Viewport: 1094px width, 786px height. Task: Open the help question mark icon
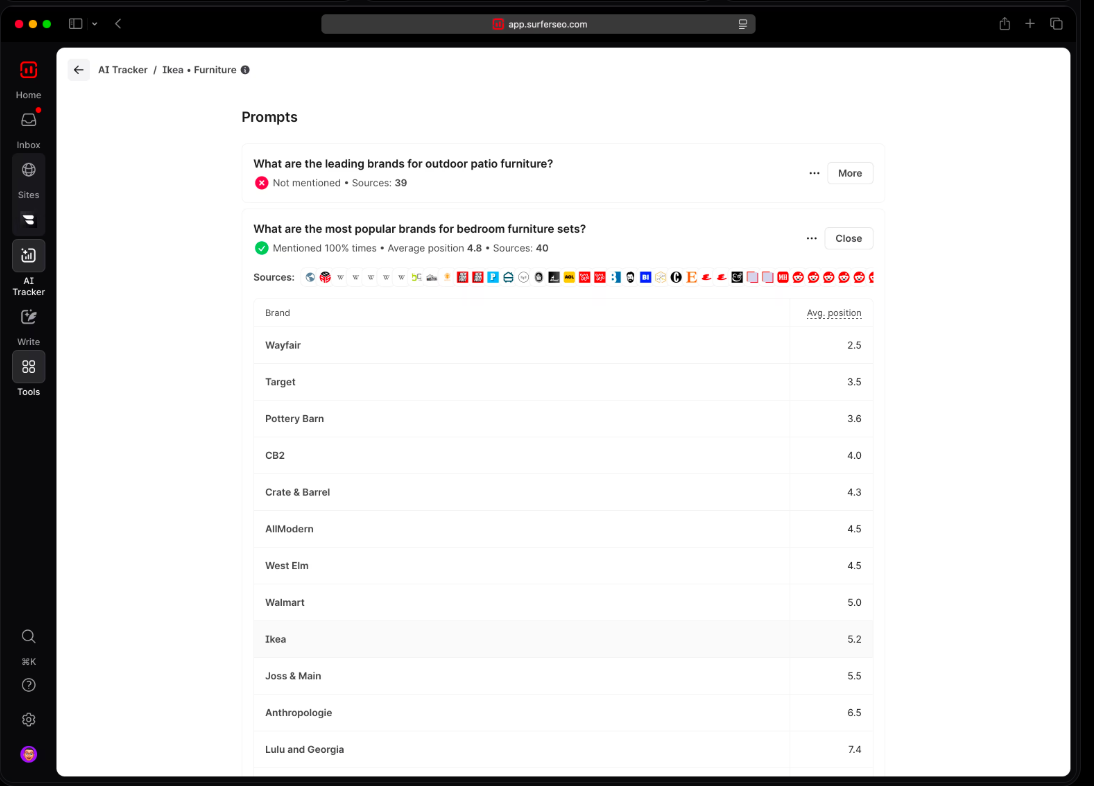click(x=28, y=685)
